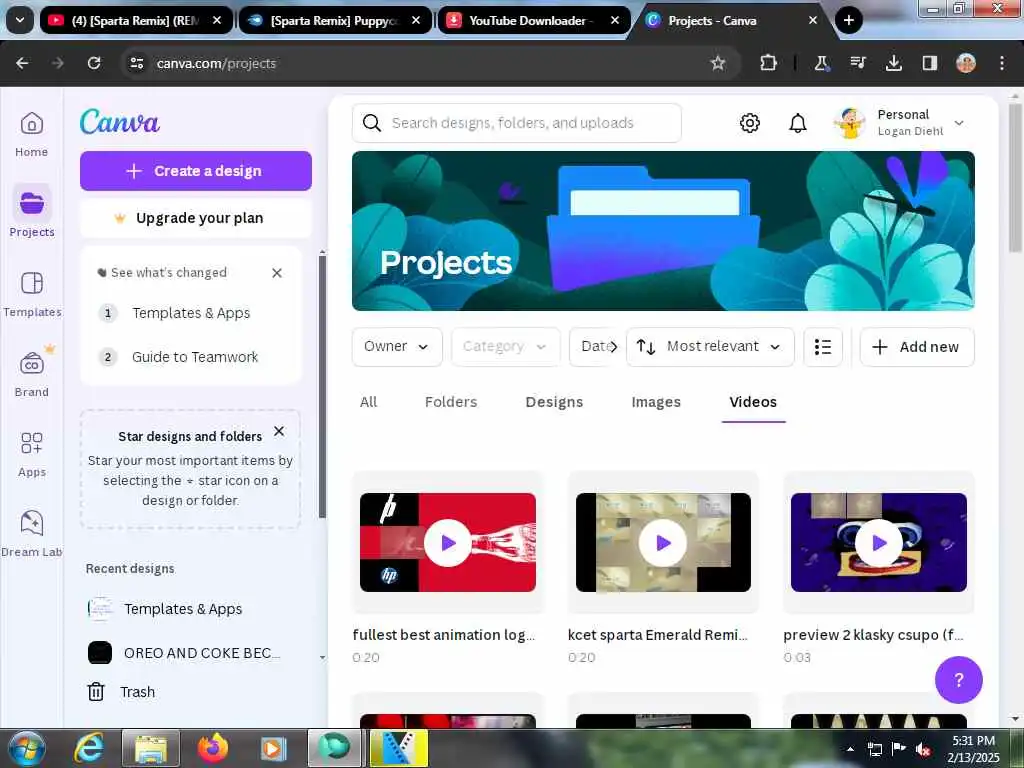This screenshot has width=1024, height=768.
Task: Open the Brand kit sidebar icon
Action: [x=31, y=363]
